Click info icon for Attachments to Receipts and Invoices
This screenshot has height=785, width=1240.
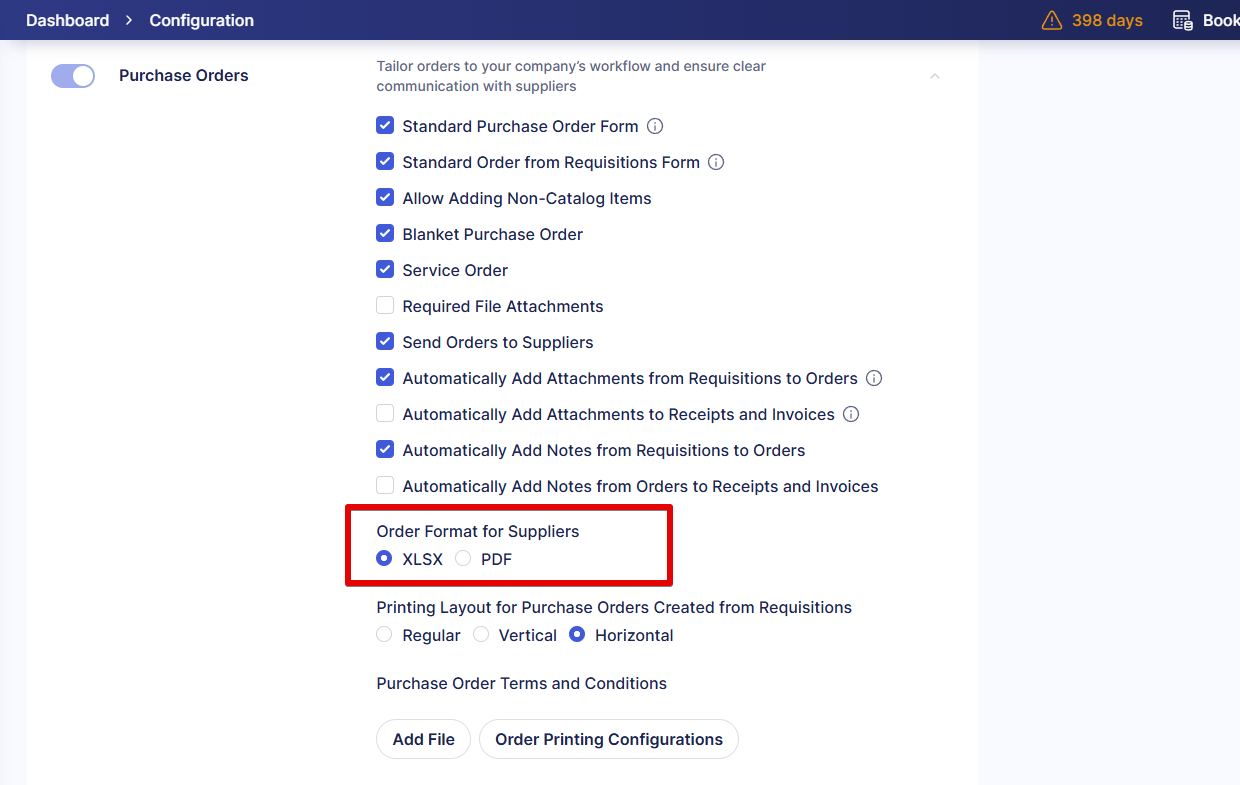click(x=851, y=414)
